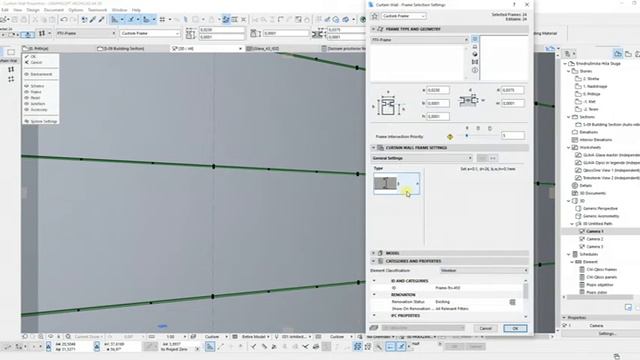Click the Settings button below Camera properties
Screen dimensions: 640x360
coord(607,333)
